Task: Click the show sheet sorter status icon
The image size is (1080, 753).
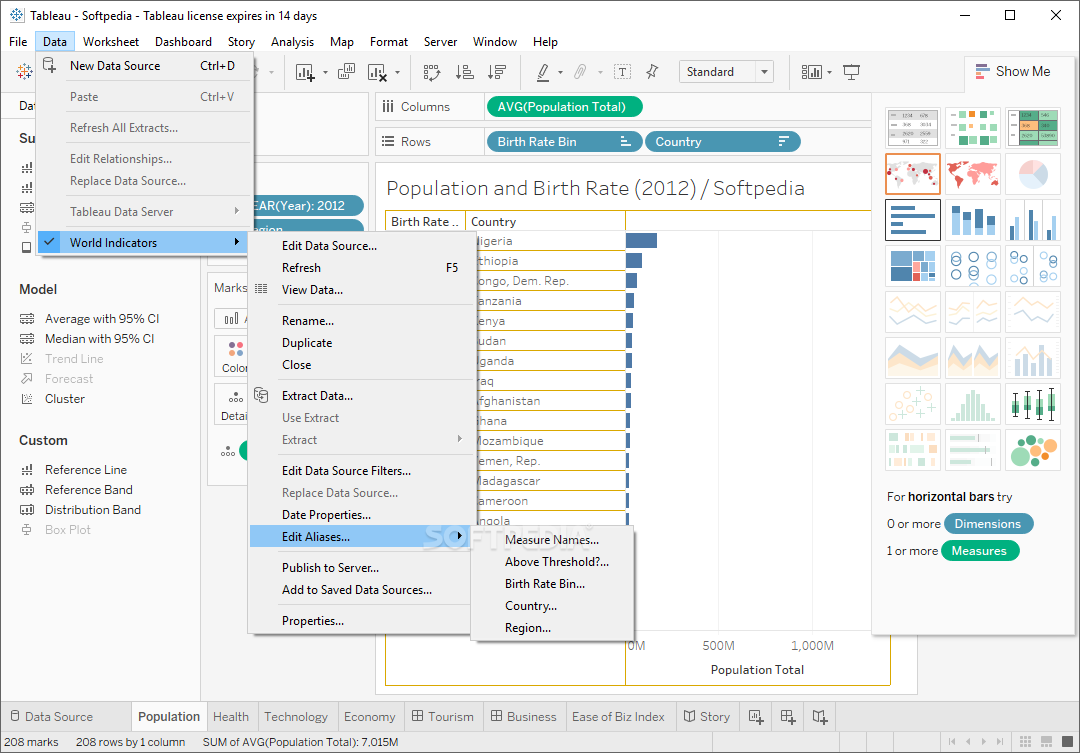Action: [x=1025, y=741]
